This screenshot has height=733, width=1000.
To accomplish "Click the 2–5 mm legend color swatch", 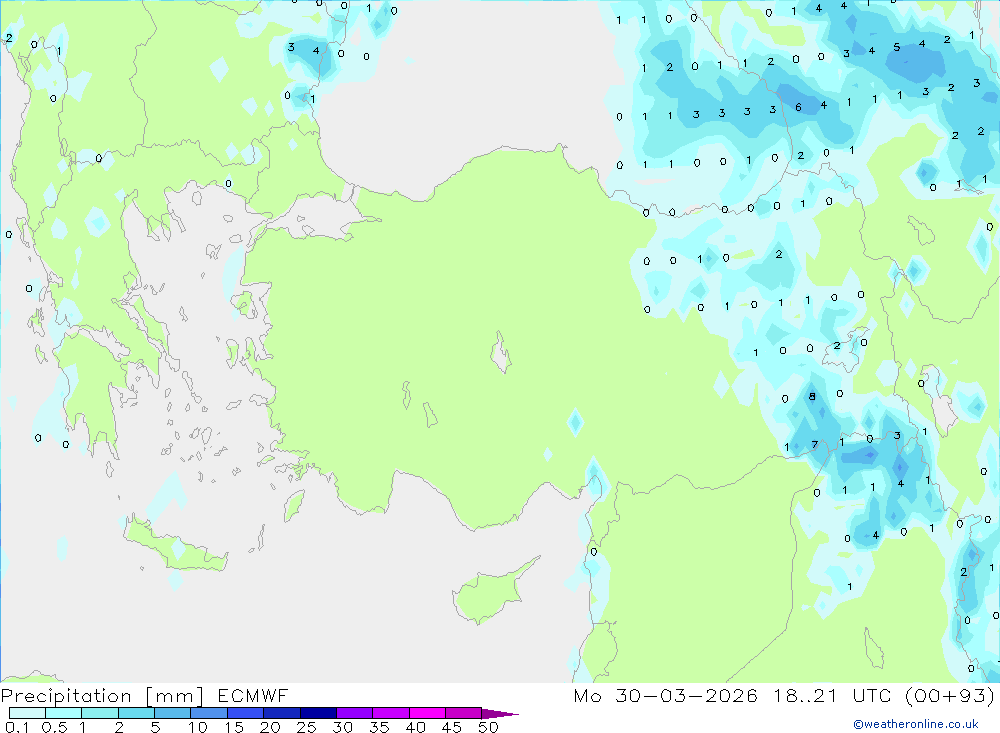I will (x=136, y=713).
